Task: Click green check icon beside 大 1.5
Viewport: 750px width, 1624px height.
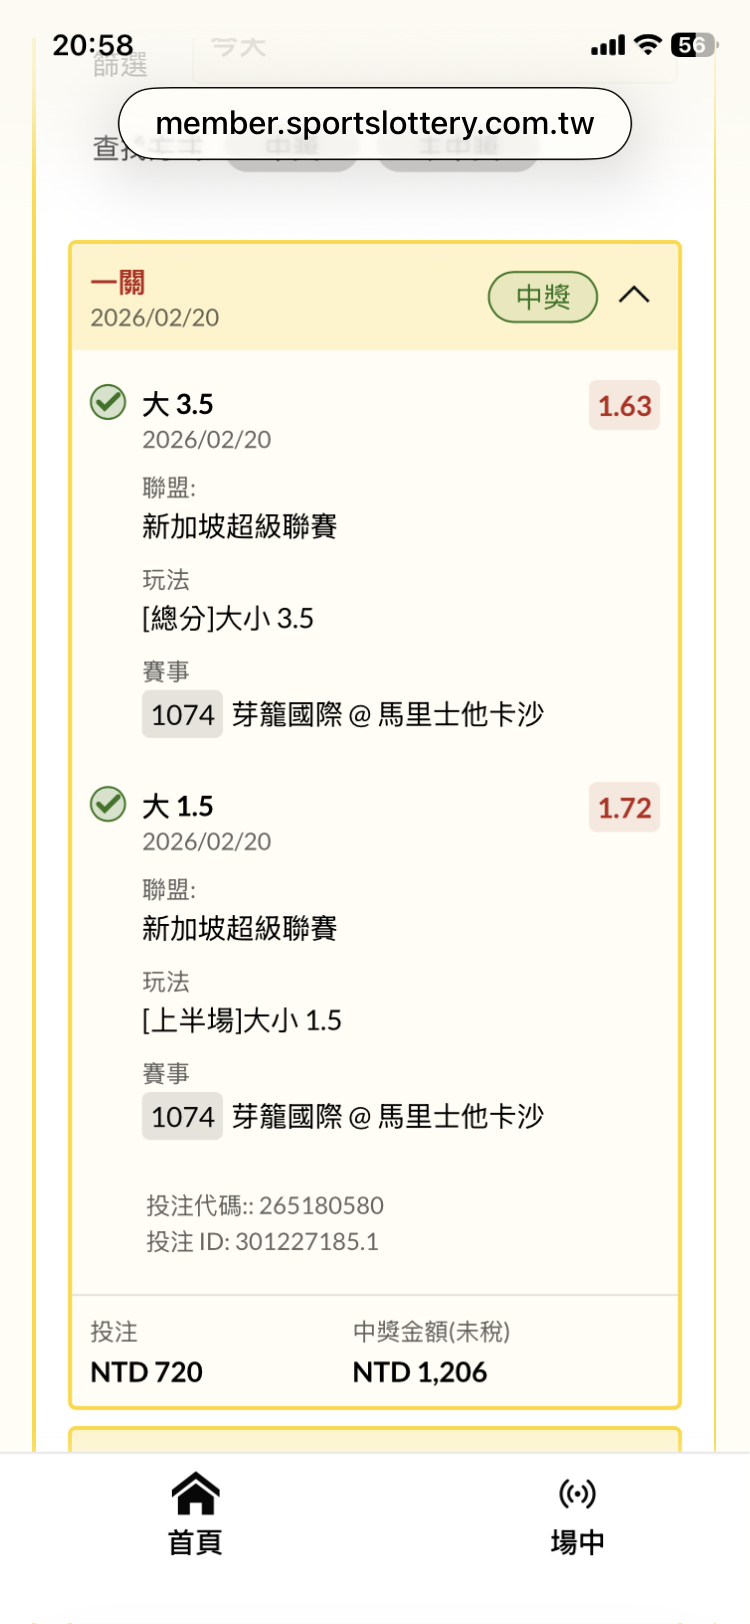Action: (x=108, y=804)
